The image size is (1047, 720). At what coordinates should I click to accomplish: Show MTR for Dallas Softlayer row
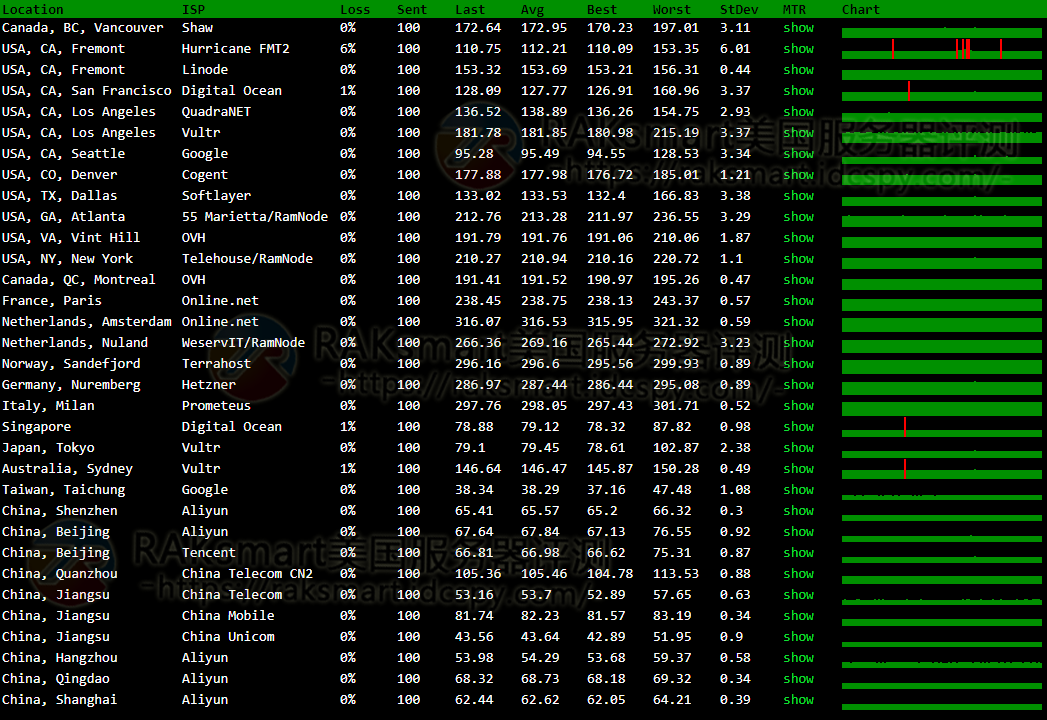point(798,196)
